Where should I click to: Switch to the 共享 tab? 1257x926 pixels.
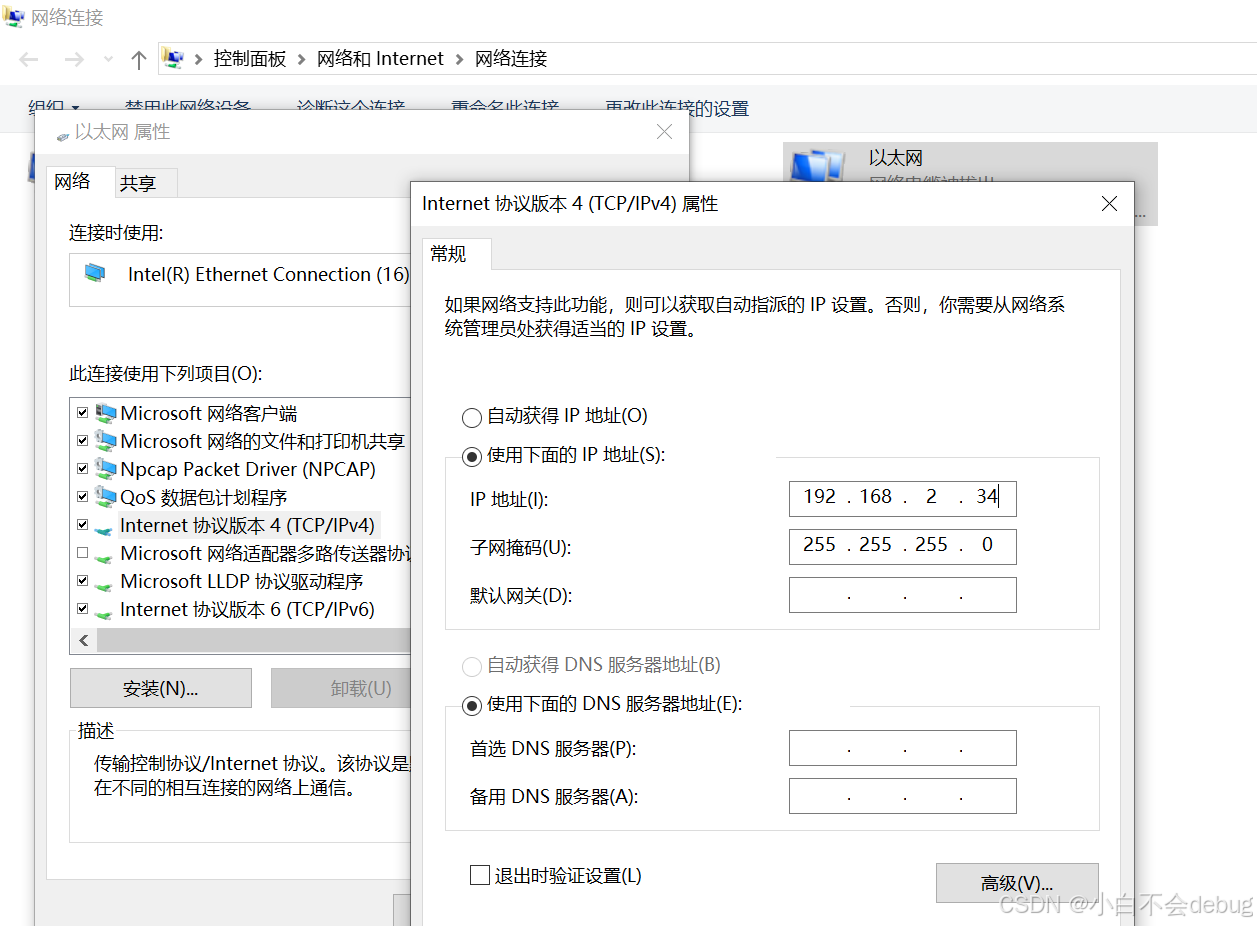138,183
